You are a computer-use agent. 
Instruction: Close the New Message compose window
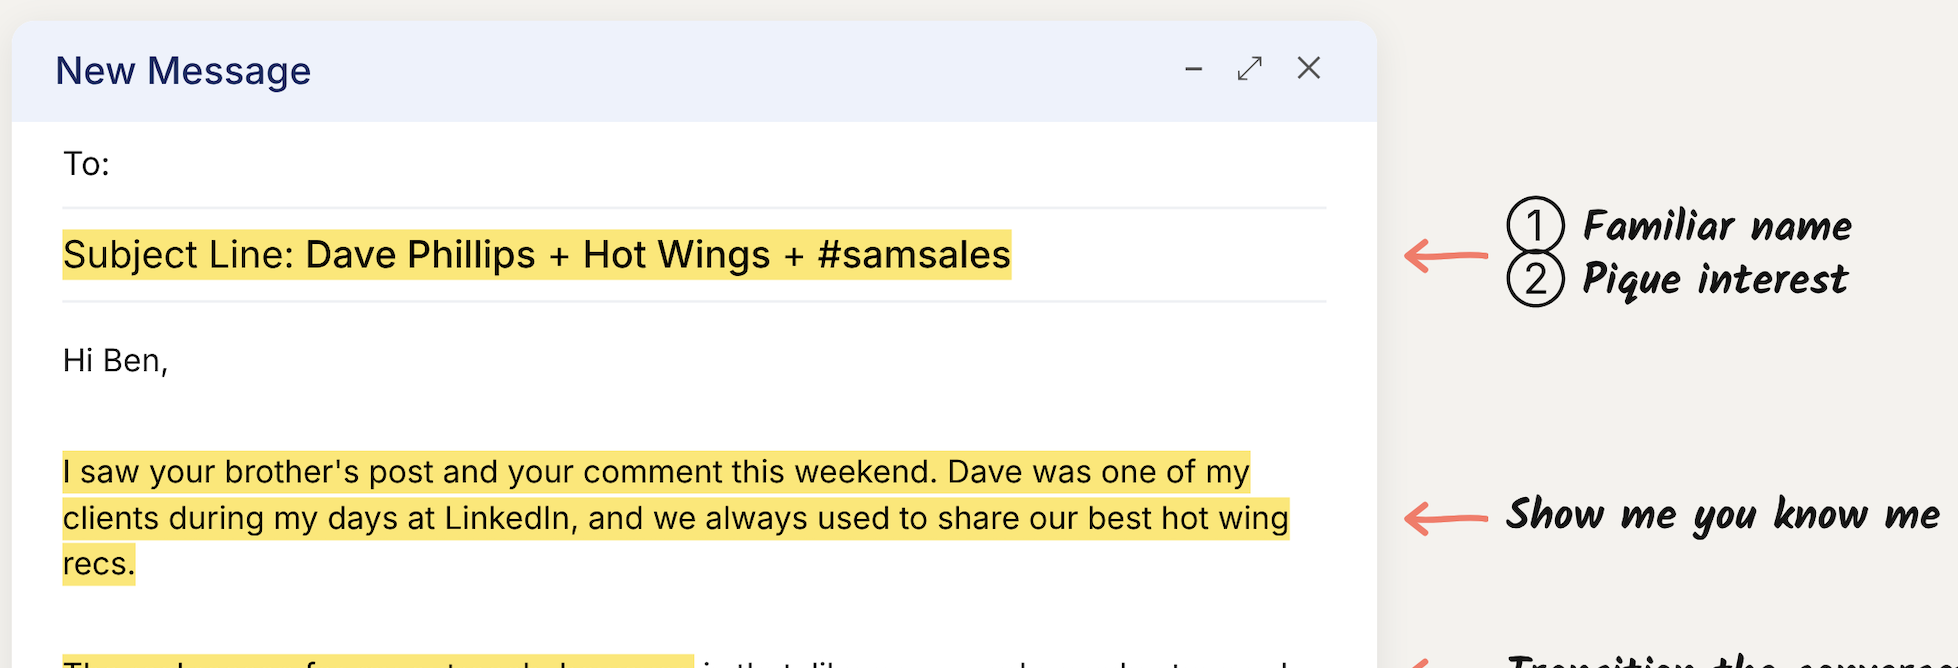(x=1309, y=68)
